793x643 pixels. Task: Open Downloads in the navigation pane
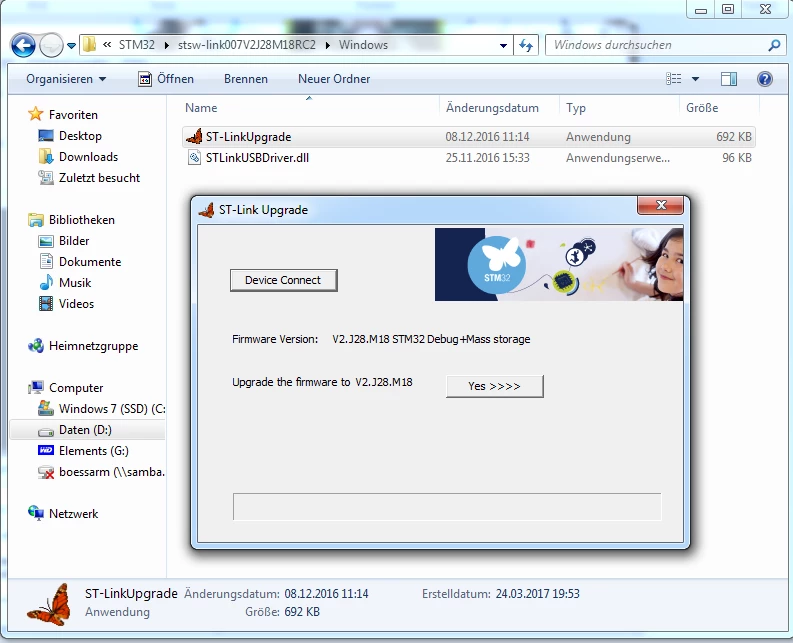[89, 157]
